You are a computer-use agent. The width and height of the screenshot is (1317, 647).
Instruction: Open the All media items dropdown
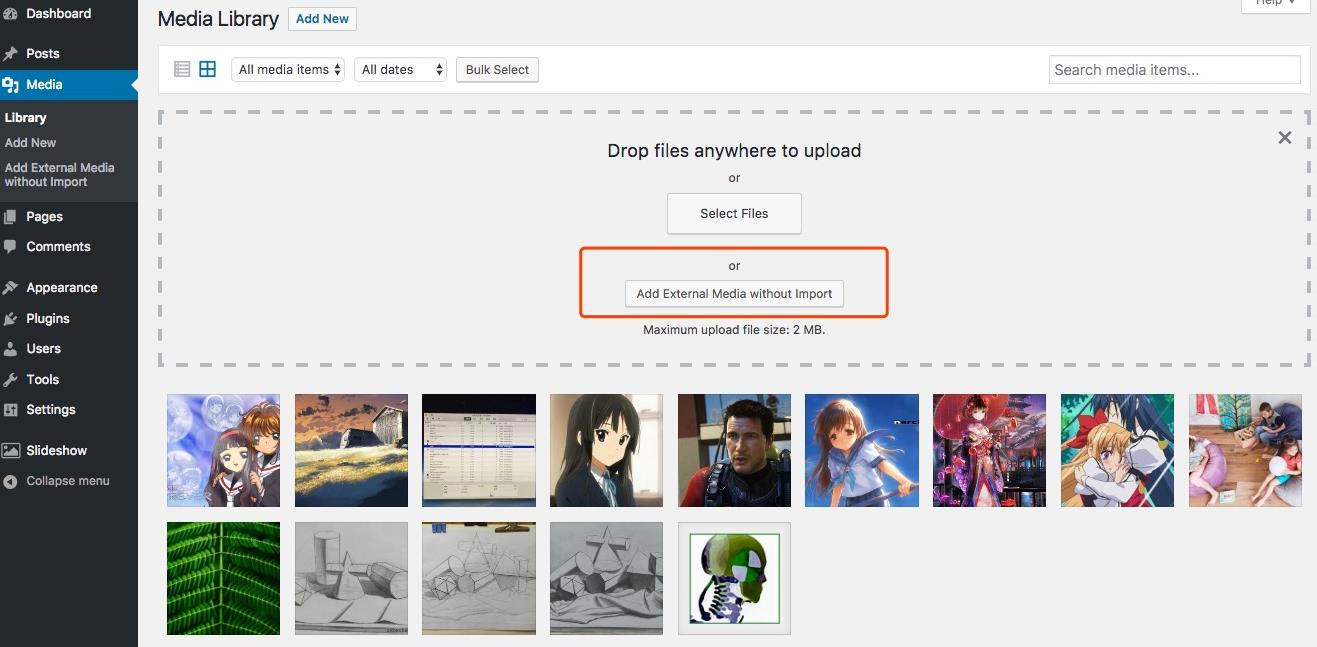pyautogui.click(x=288, y=70)
